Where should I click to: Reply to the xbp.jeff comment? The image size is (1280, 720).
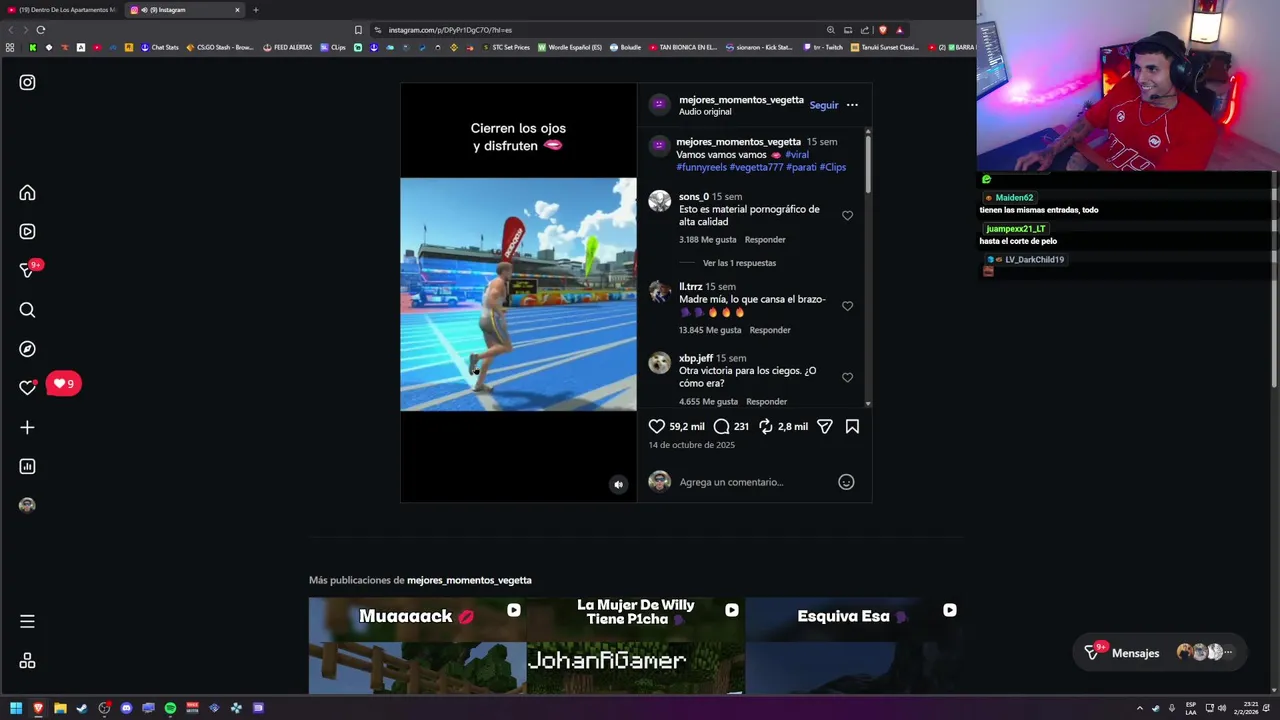pyautogui.click(x=766, y=401)
